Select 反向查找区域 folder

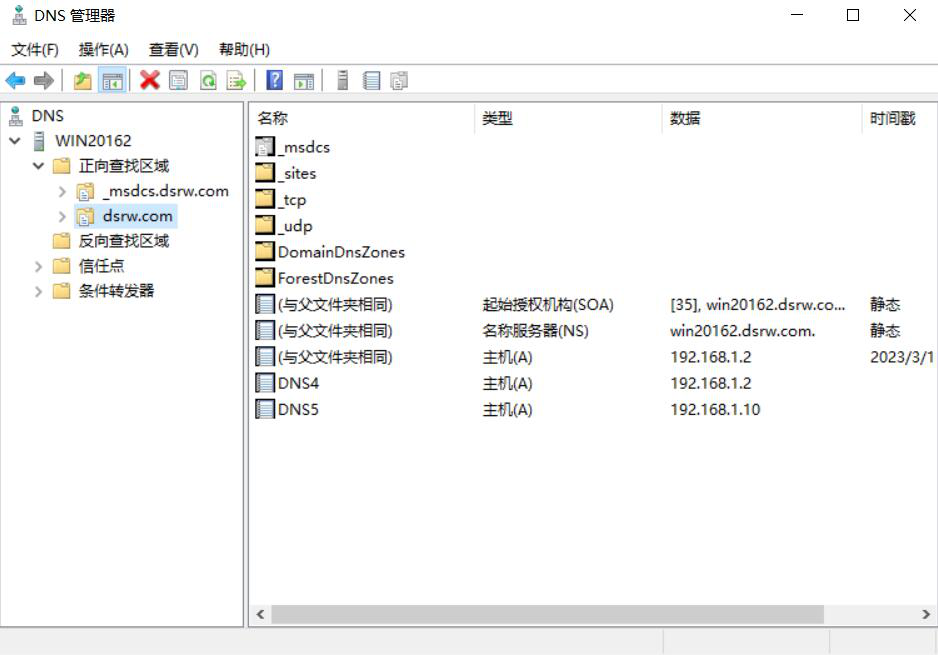124,241
